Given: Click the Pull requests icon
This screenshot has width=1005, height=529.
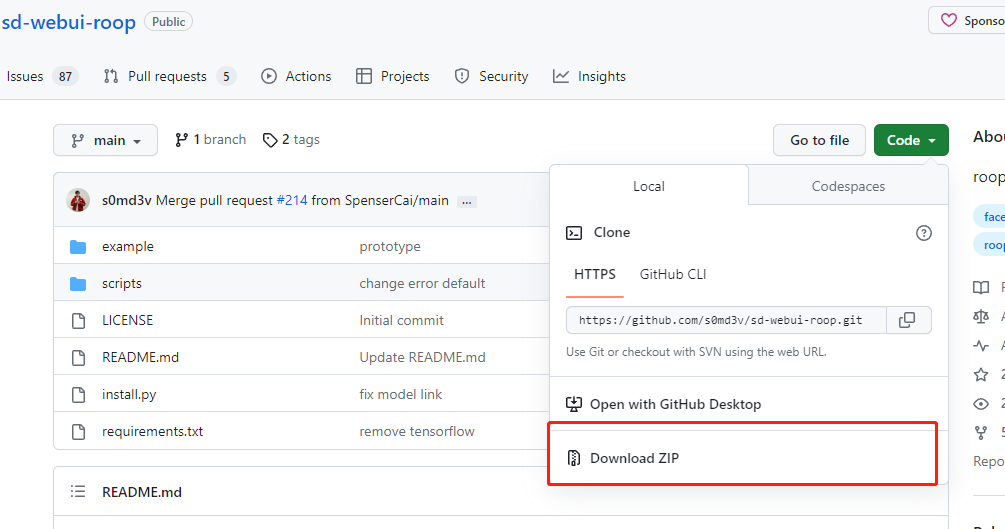Looking at the screenshot, I should coord(111,76).
